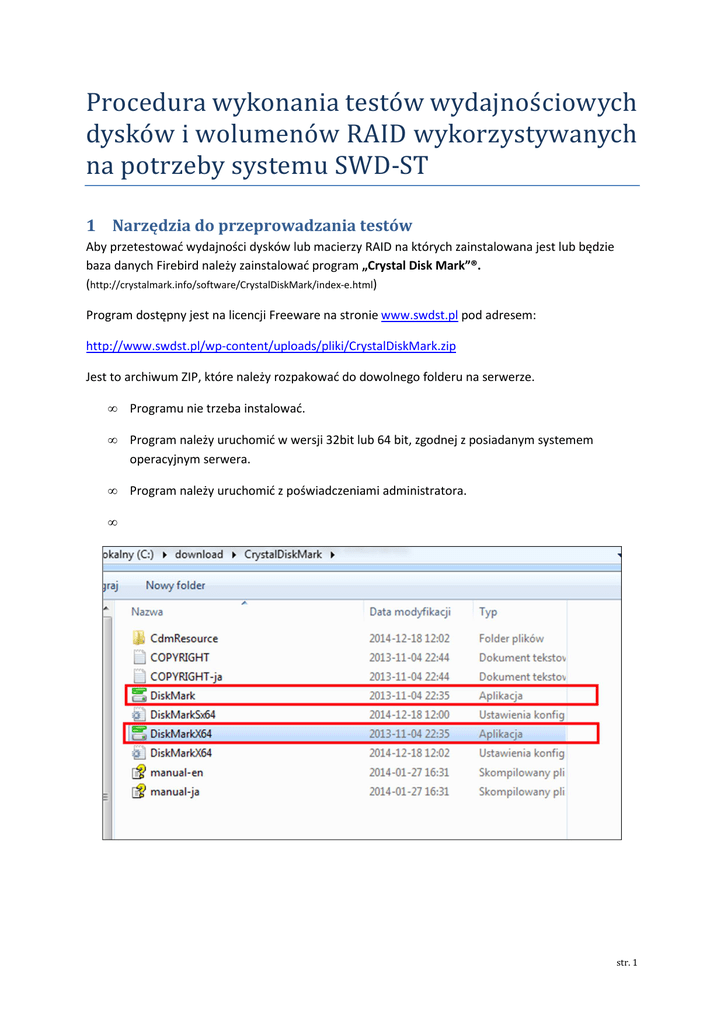The height and width of the screenshot is (1024, 724).
Task: Follow the CrystalDiskMark.zip download link
Action: coord(278,346)
